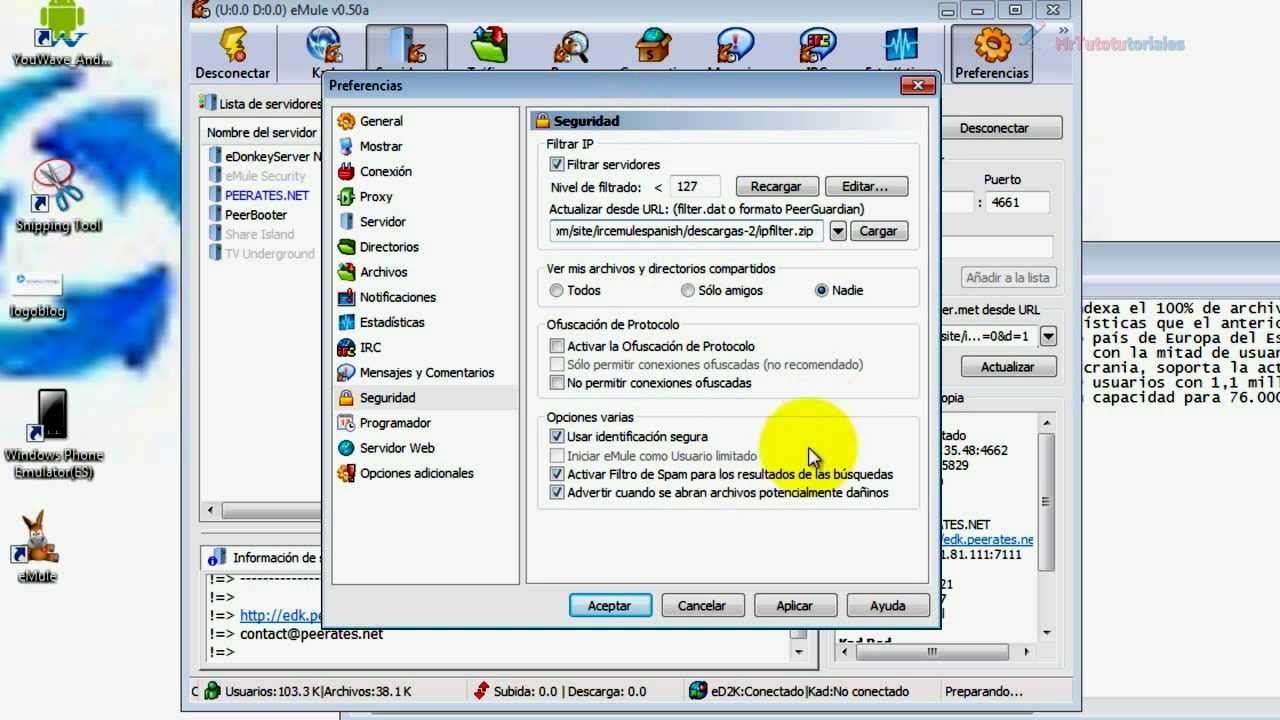
Task: Select Servidor Web in preferences sidebar
Action: (x=397, y=448)
